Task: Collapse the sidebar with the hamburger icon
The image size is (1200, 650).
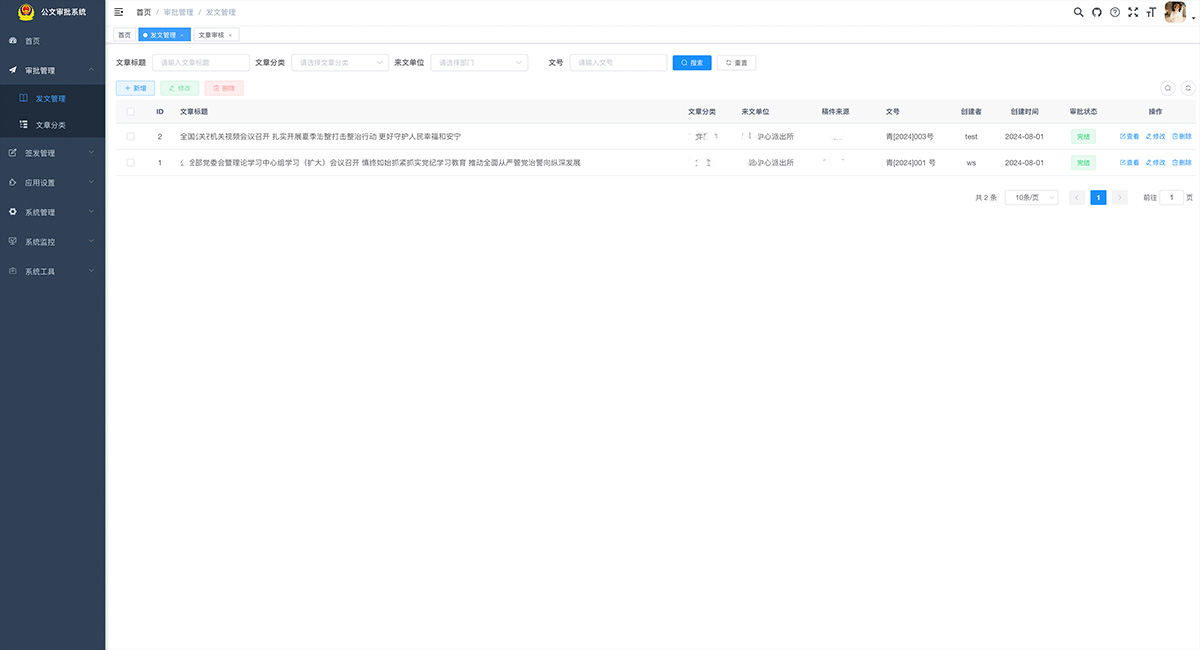Action: (x=119, y=12)
